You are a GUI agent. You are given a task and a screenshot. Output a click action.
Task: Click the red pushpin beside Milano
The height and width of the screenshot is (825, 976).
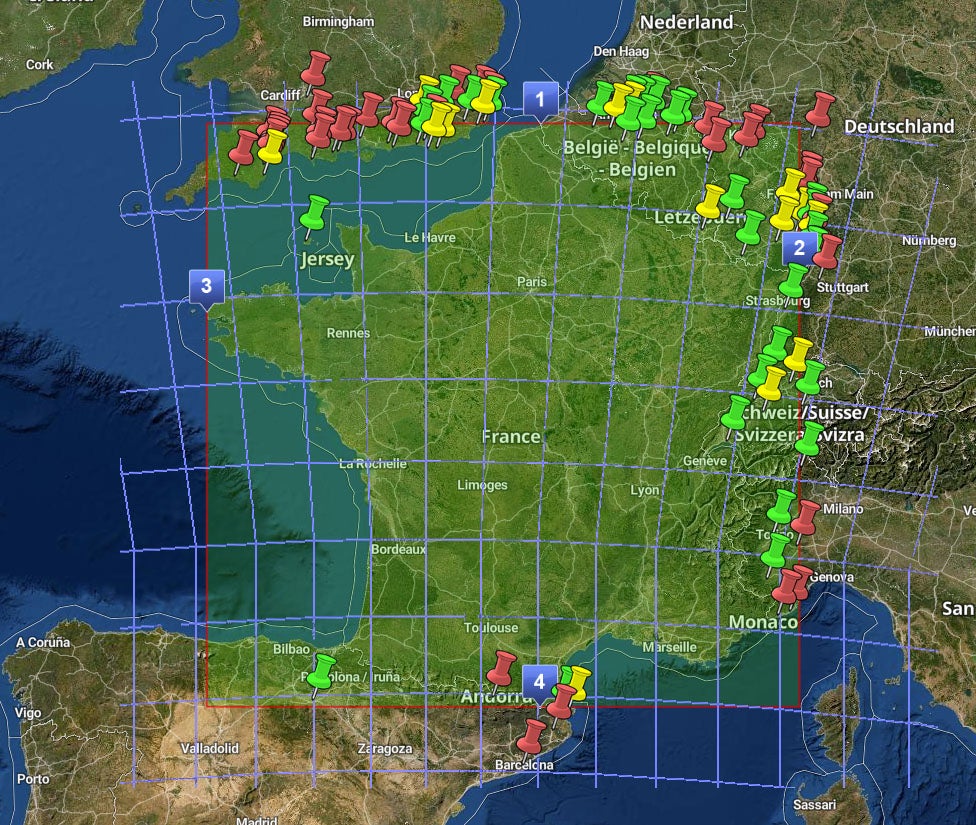(806, 515)
